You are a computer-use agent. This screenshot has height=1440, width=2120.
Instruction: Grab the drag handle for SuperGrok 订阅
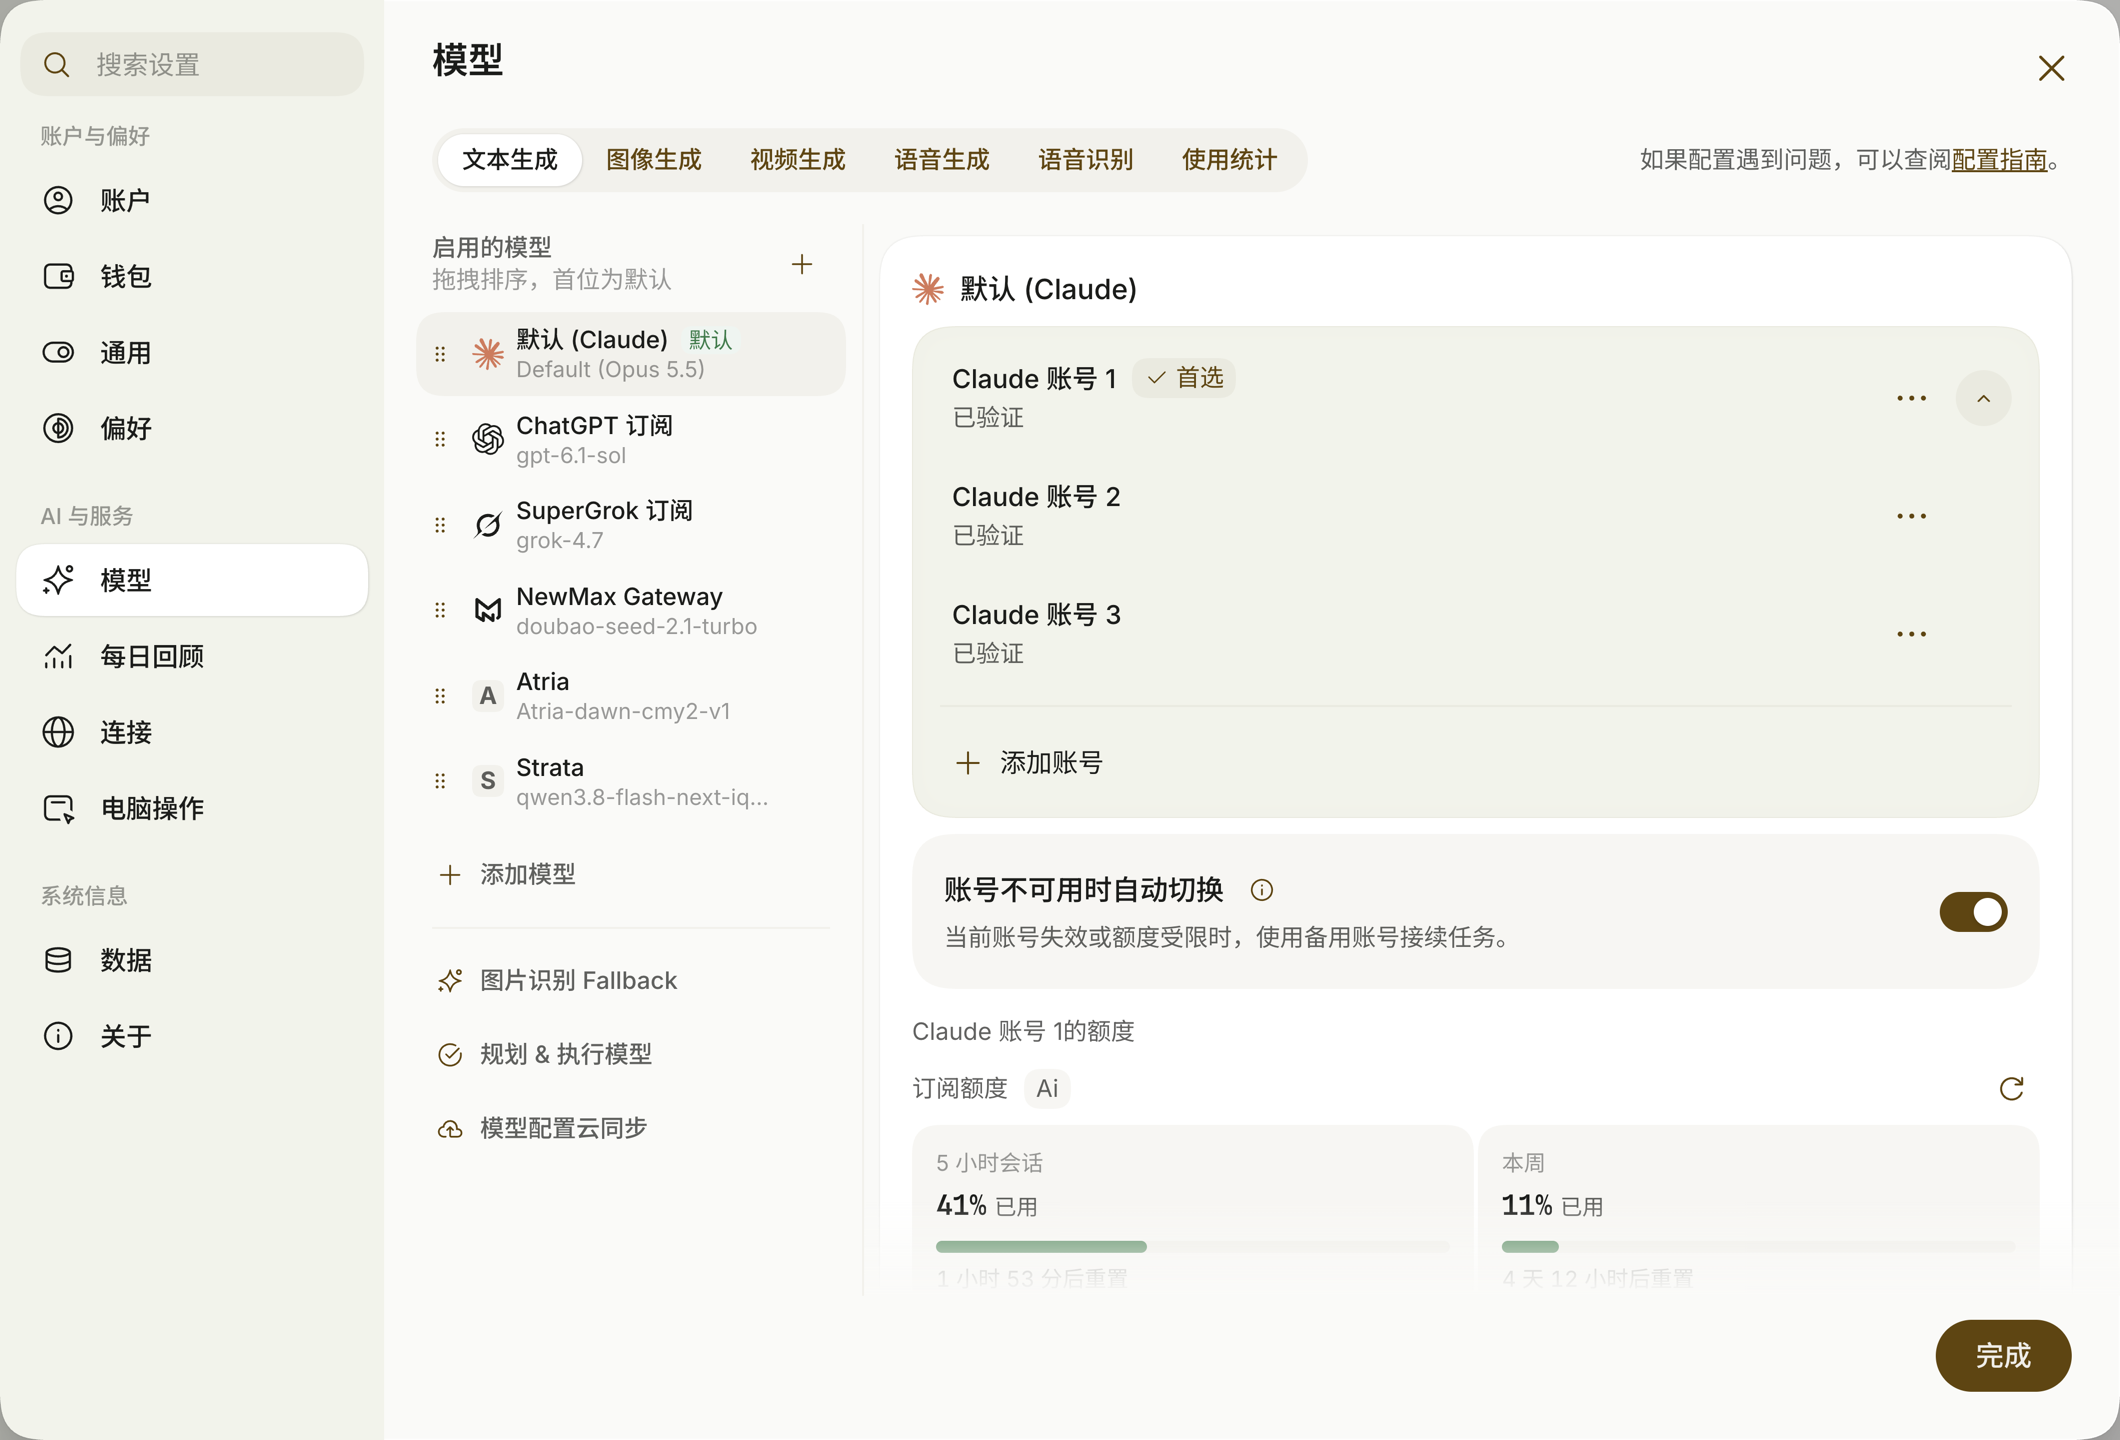pyautogui.click(x=440, y=525)
